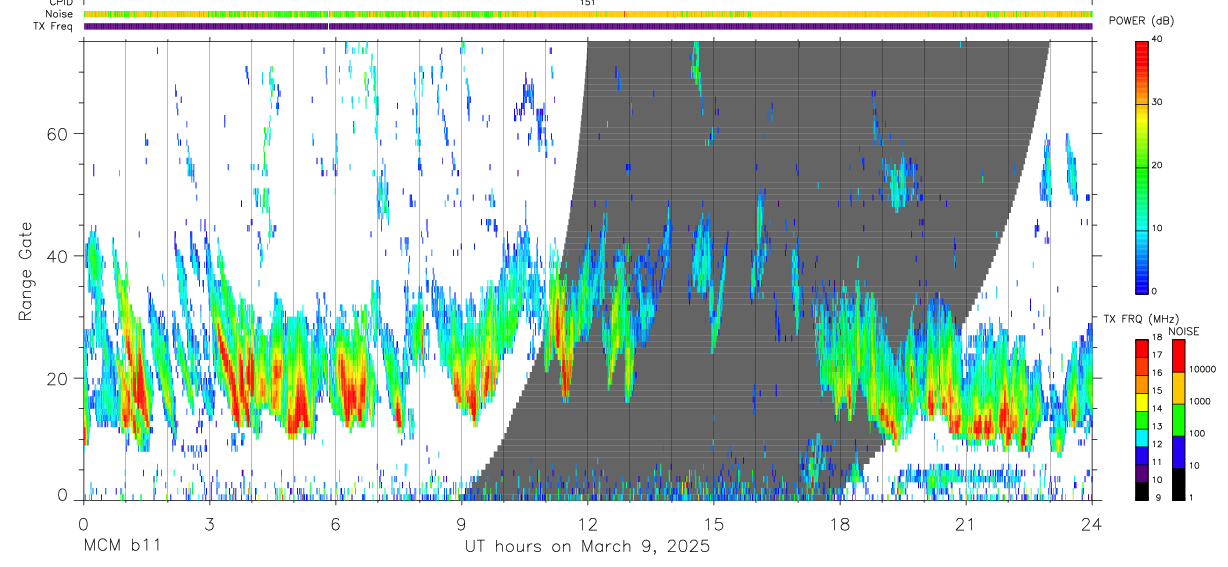Click the x-axis tick label 21

pos(966,523)
